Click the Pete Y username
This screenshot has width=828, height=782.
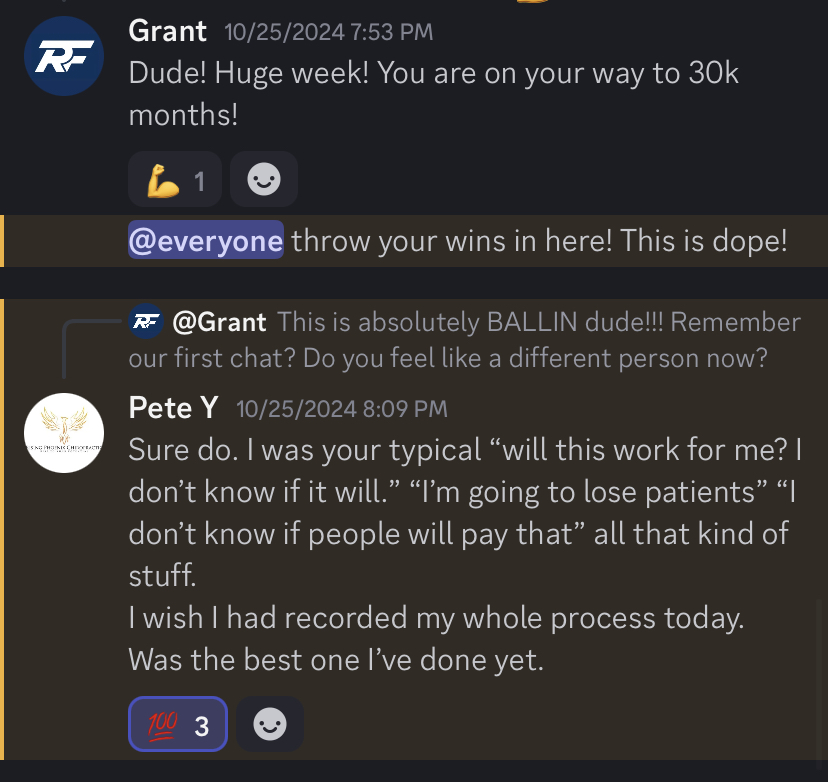point(173,408)
